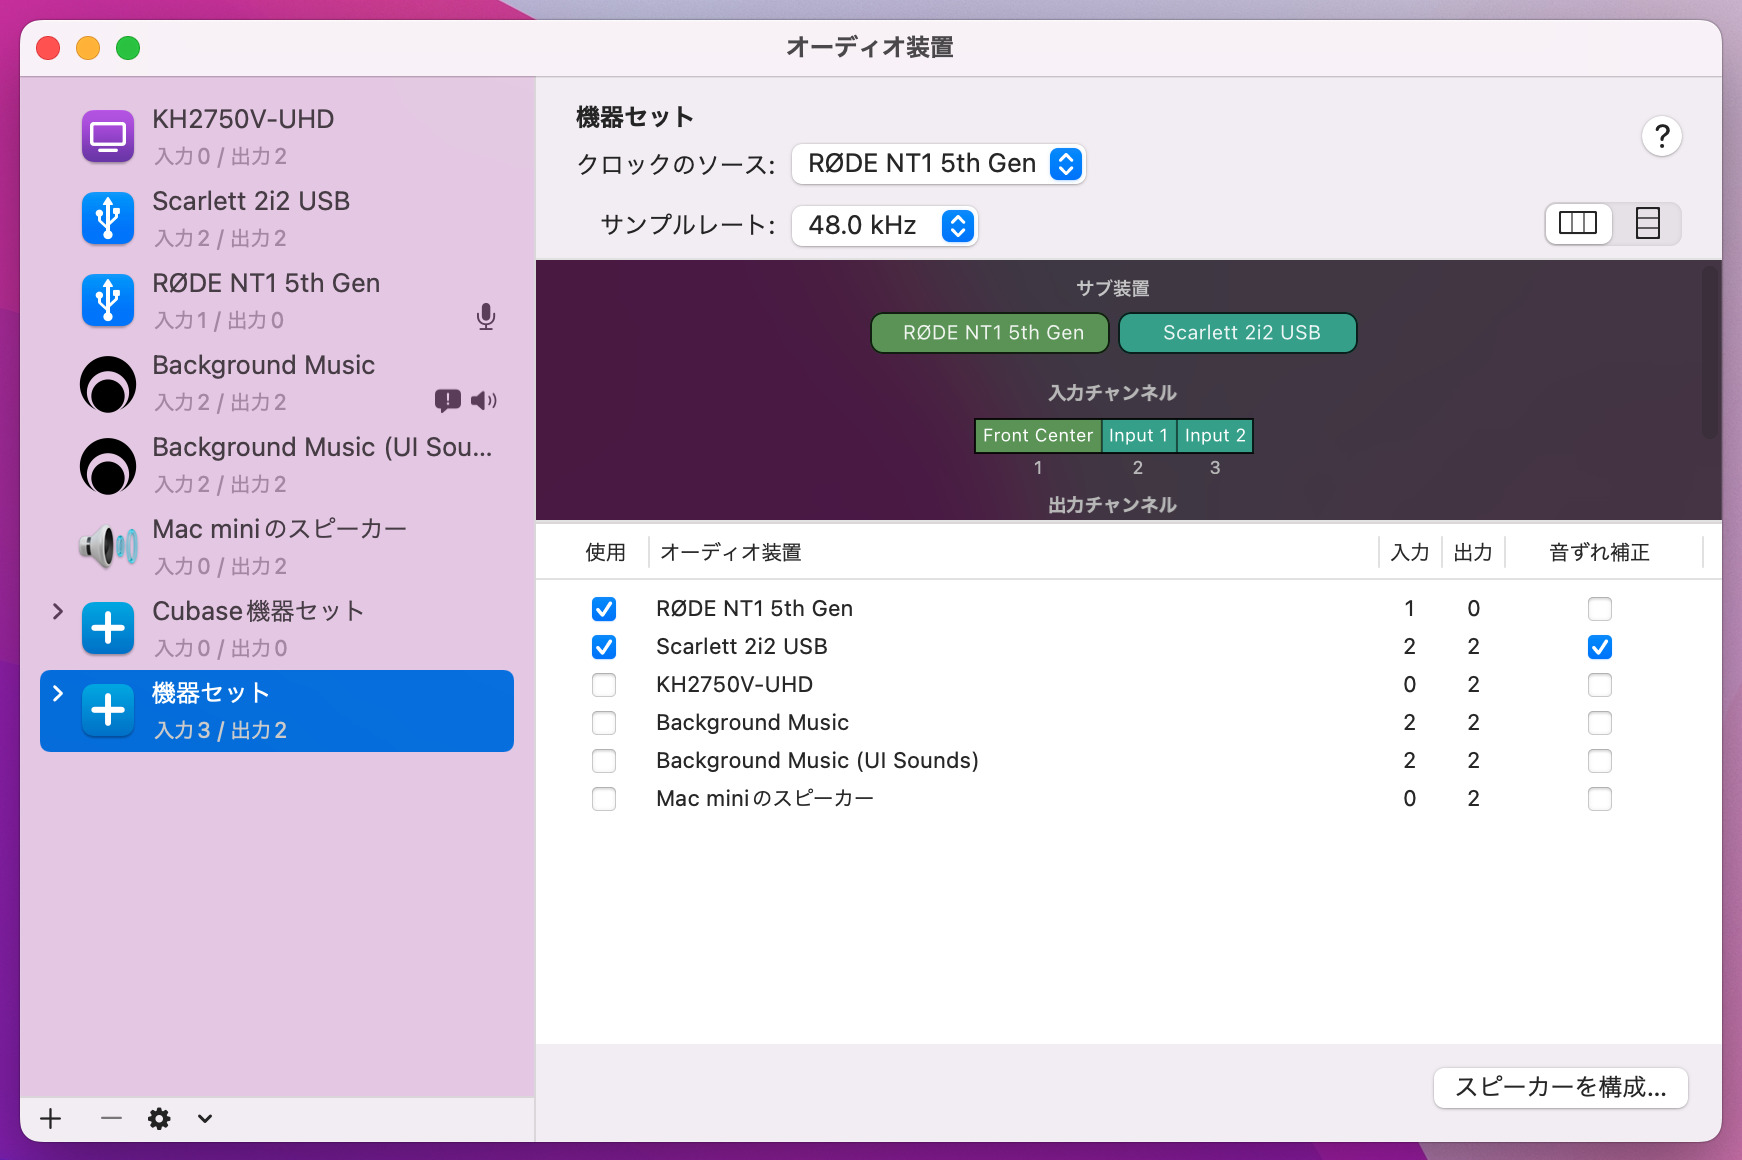Click the RØDE NT1 5th Gen USB icon
Image resolution: width=1742 pixels, height=1160 pixels.
tap(108, 300)
